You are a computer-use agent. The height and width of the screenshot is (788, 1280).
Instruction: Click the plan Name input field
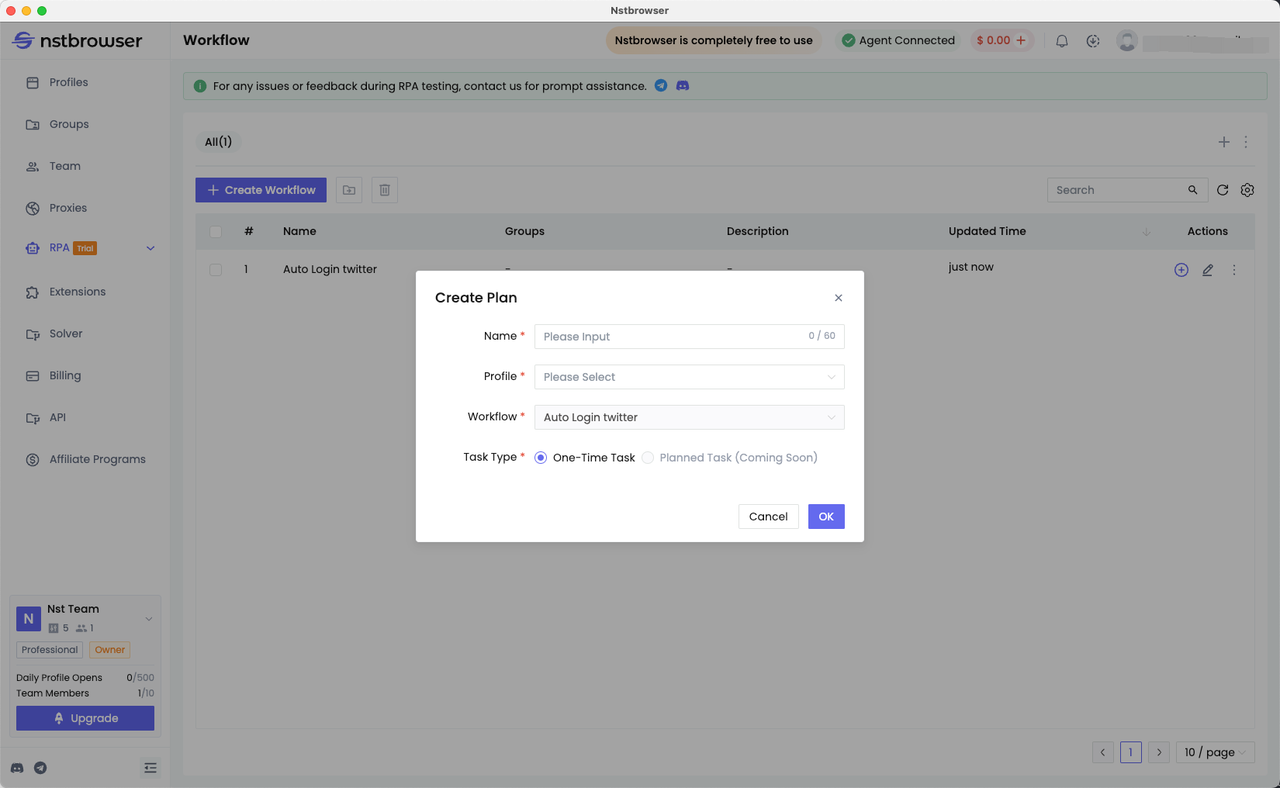[689, 336]
